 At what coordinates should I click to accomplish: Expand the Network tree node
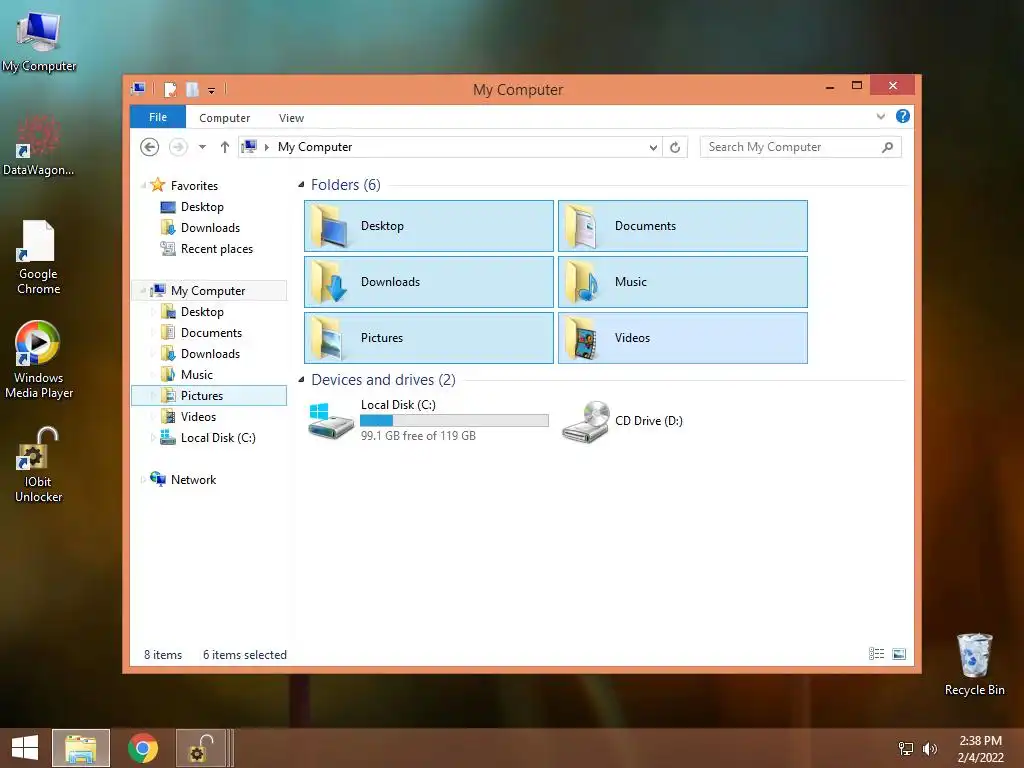pyautogui.click(x=144, y=479)
